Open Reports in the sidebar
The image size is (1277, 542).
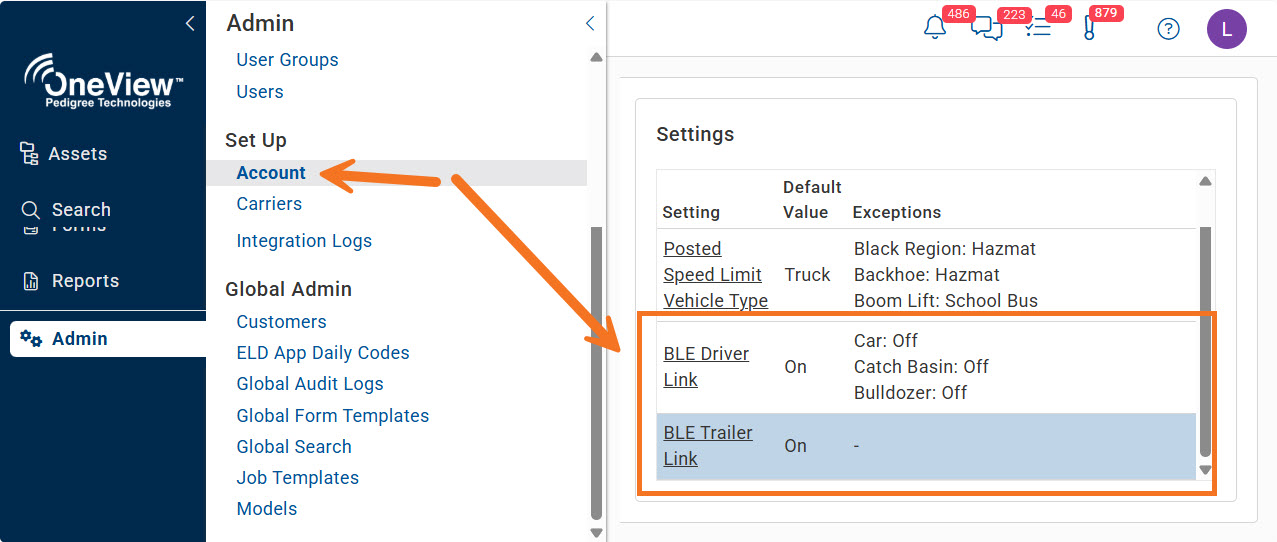pyautogui.click(x=85, y=281)
